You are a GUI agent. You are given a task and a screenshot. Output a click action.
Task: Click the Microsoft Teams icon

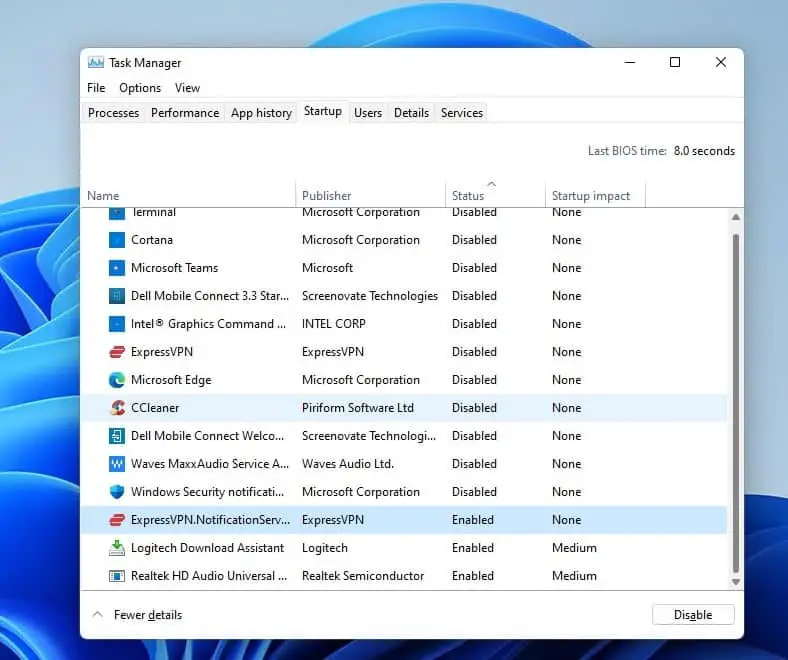pyautogui.click(x=116, y=268)
